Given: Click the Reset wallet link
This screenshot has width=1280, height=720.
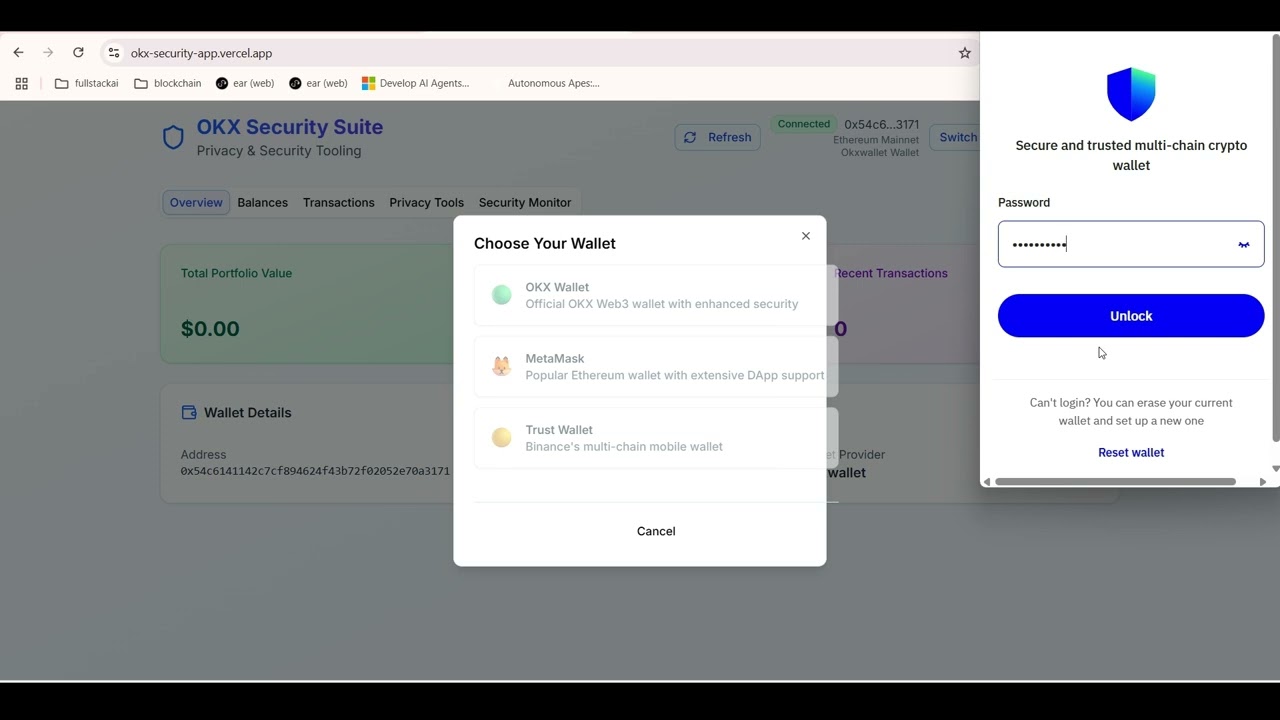Looking at the screenshot, I should tap(1131, 453).
